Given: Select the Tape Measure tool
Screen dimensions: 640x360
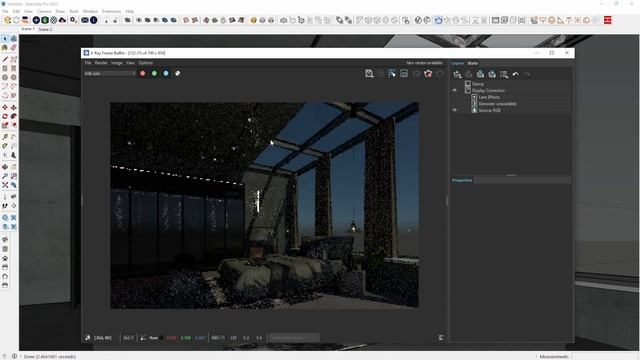Looking at the screenshot, I should click(5, 137).
